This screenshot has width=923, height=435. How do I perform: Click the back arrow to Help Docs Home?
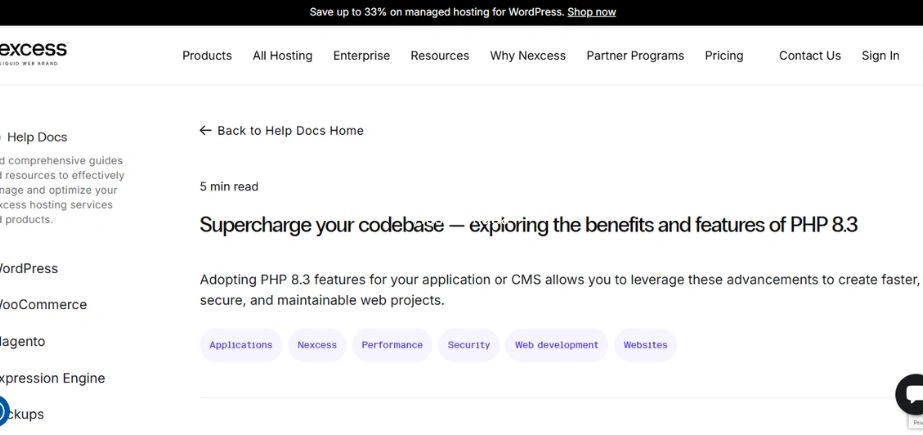pyautogui.click(x=206, y=131)
